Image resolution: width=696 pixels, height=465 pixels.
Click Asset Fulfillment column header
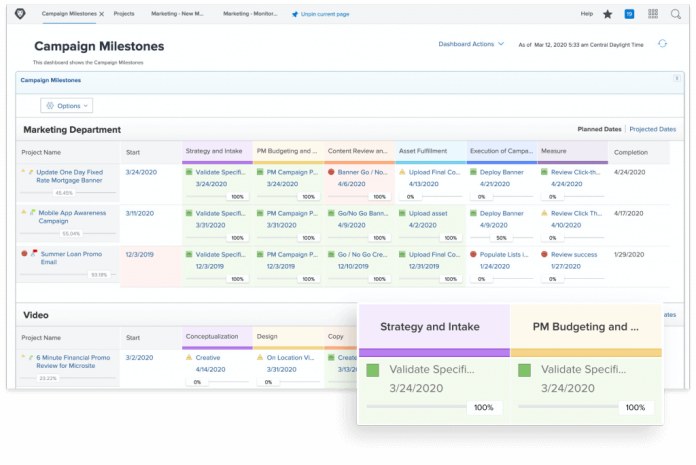430,152
